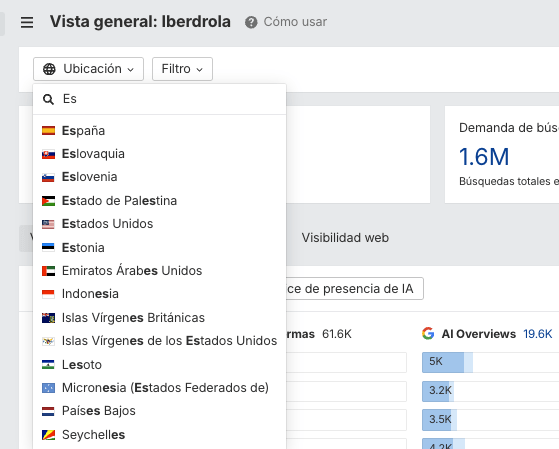Select Micronesia (Estados Federados de)

coord(160,388)
